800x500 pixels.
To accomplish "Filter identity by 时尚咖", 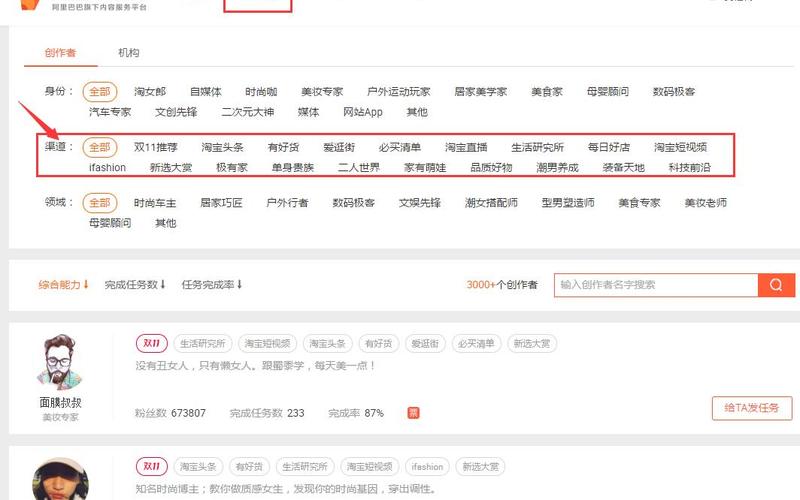I will (x=261, y=92).
